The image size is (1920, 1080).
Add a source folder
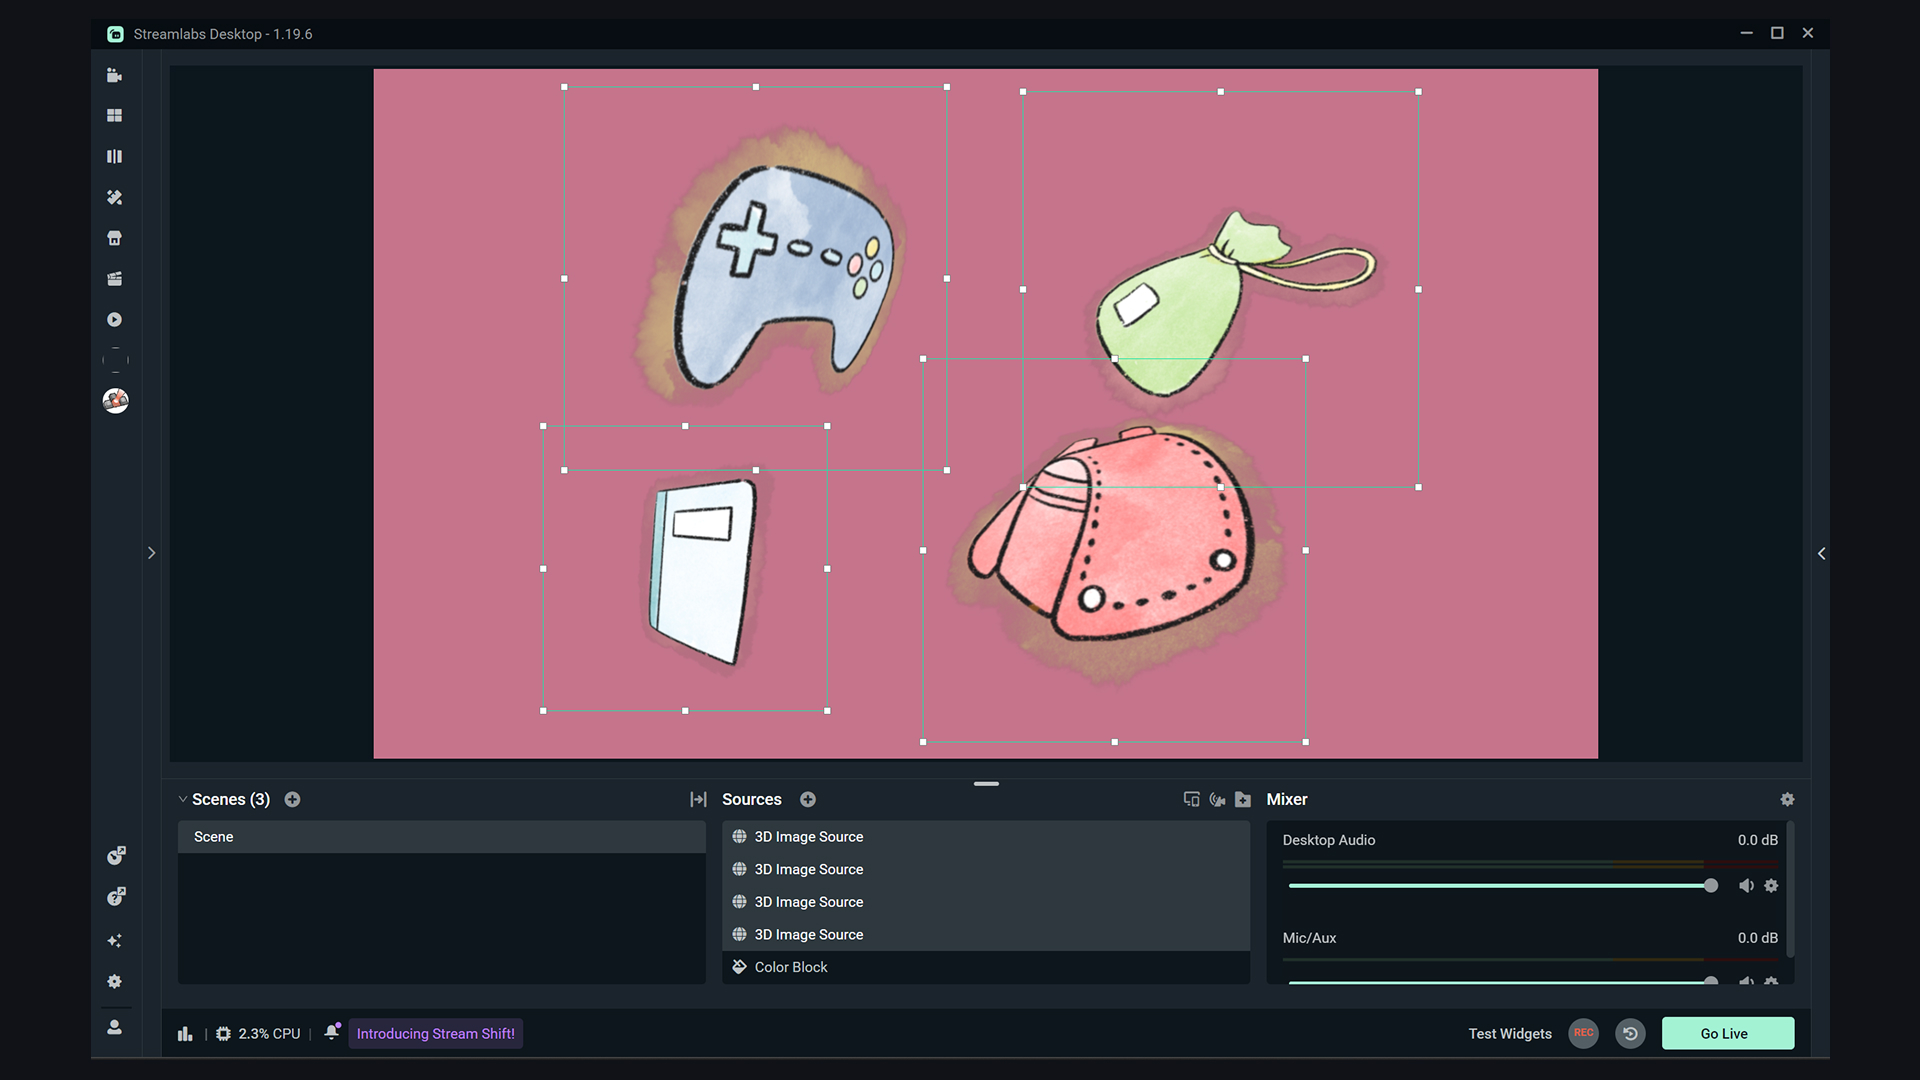tap(1243, 799)
